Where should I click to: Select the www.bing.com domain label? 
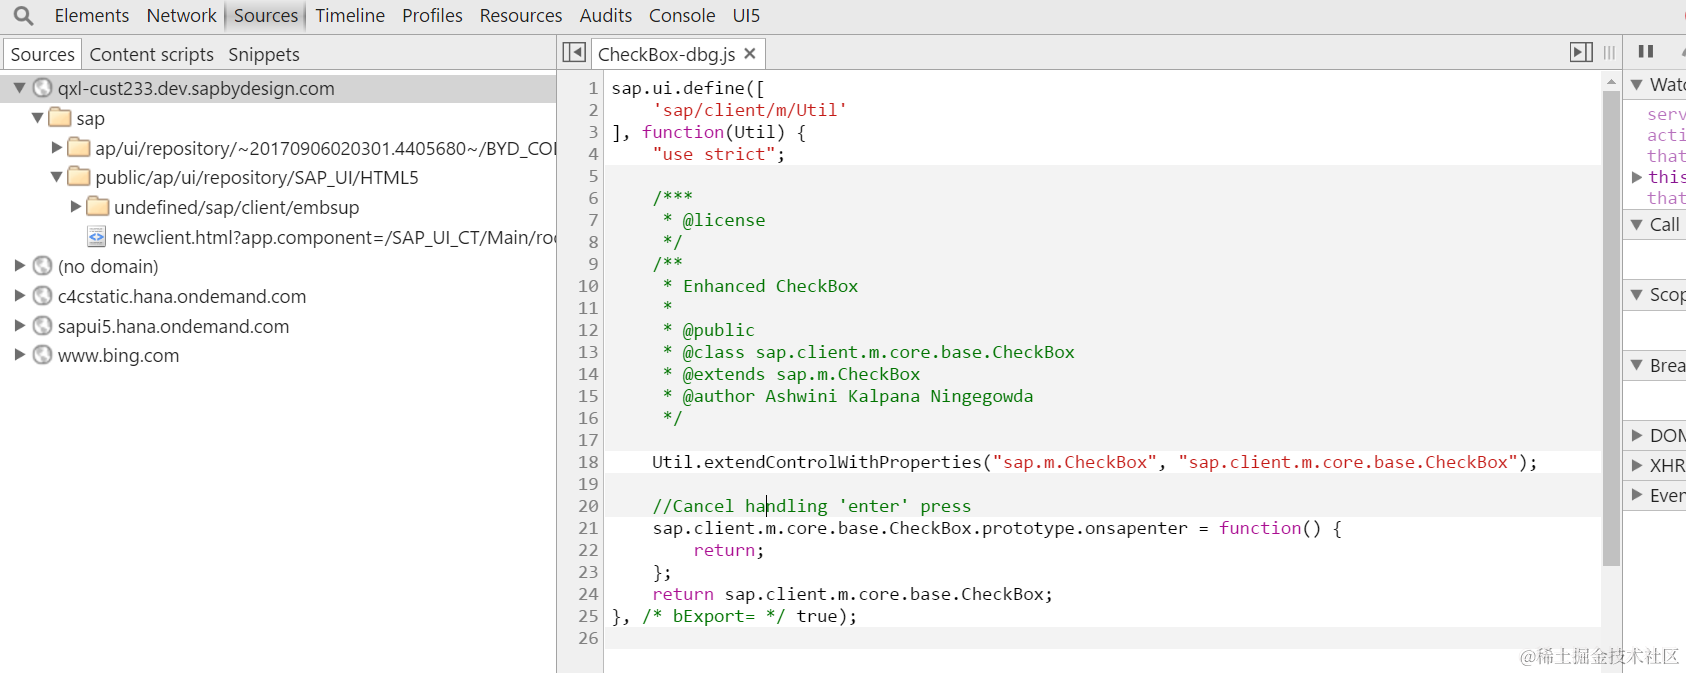tap(119, 356)
